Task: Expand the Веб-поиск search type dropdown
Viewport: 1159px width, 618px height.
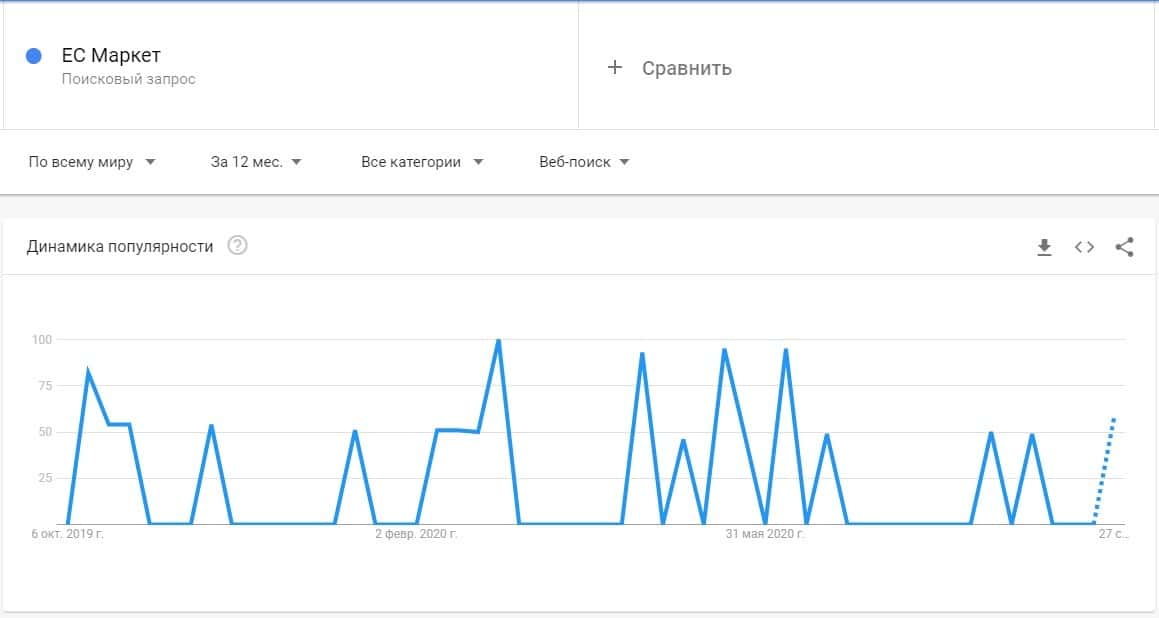Action: [x=584, y=162]
